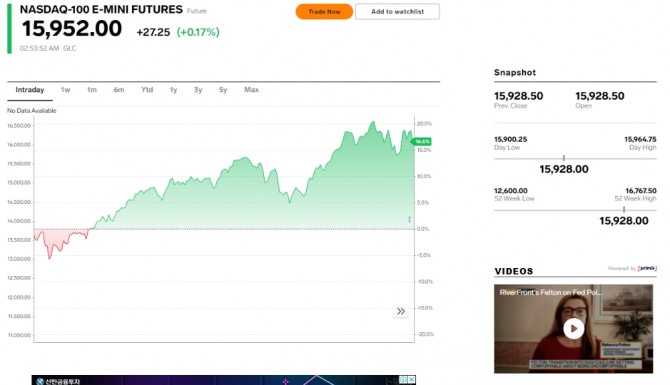Open the ad info icon on the banner

coord(403,379)
